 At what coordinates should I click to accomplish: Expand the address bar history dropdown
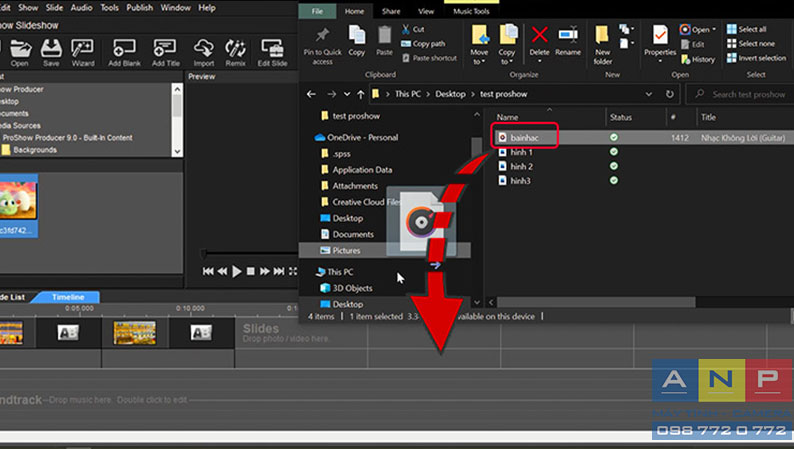tap(649, 94)
